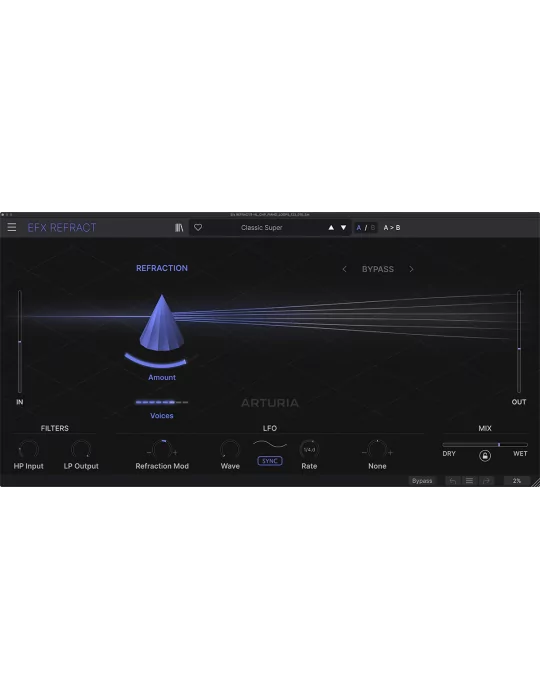Click the OUT level meter
Image resolution: width=540 pixels, height=700 pixels.
pos(519,342)
